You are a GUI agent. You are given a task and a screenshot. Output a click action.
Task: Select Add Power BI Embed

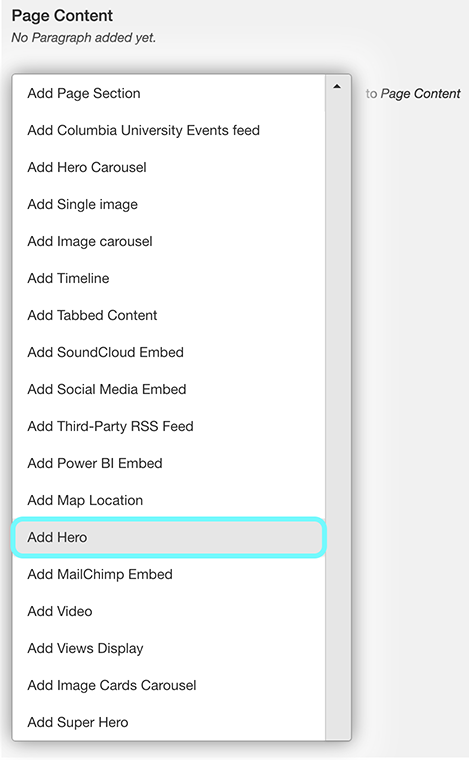coord(169,463)
